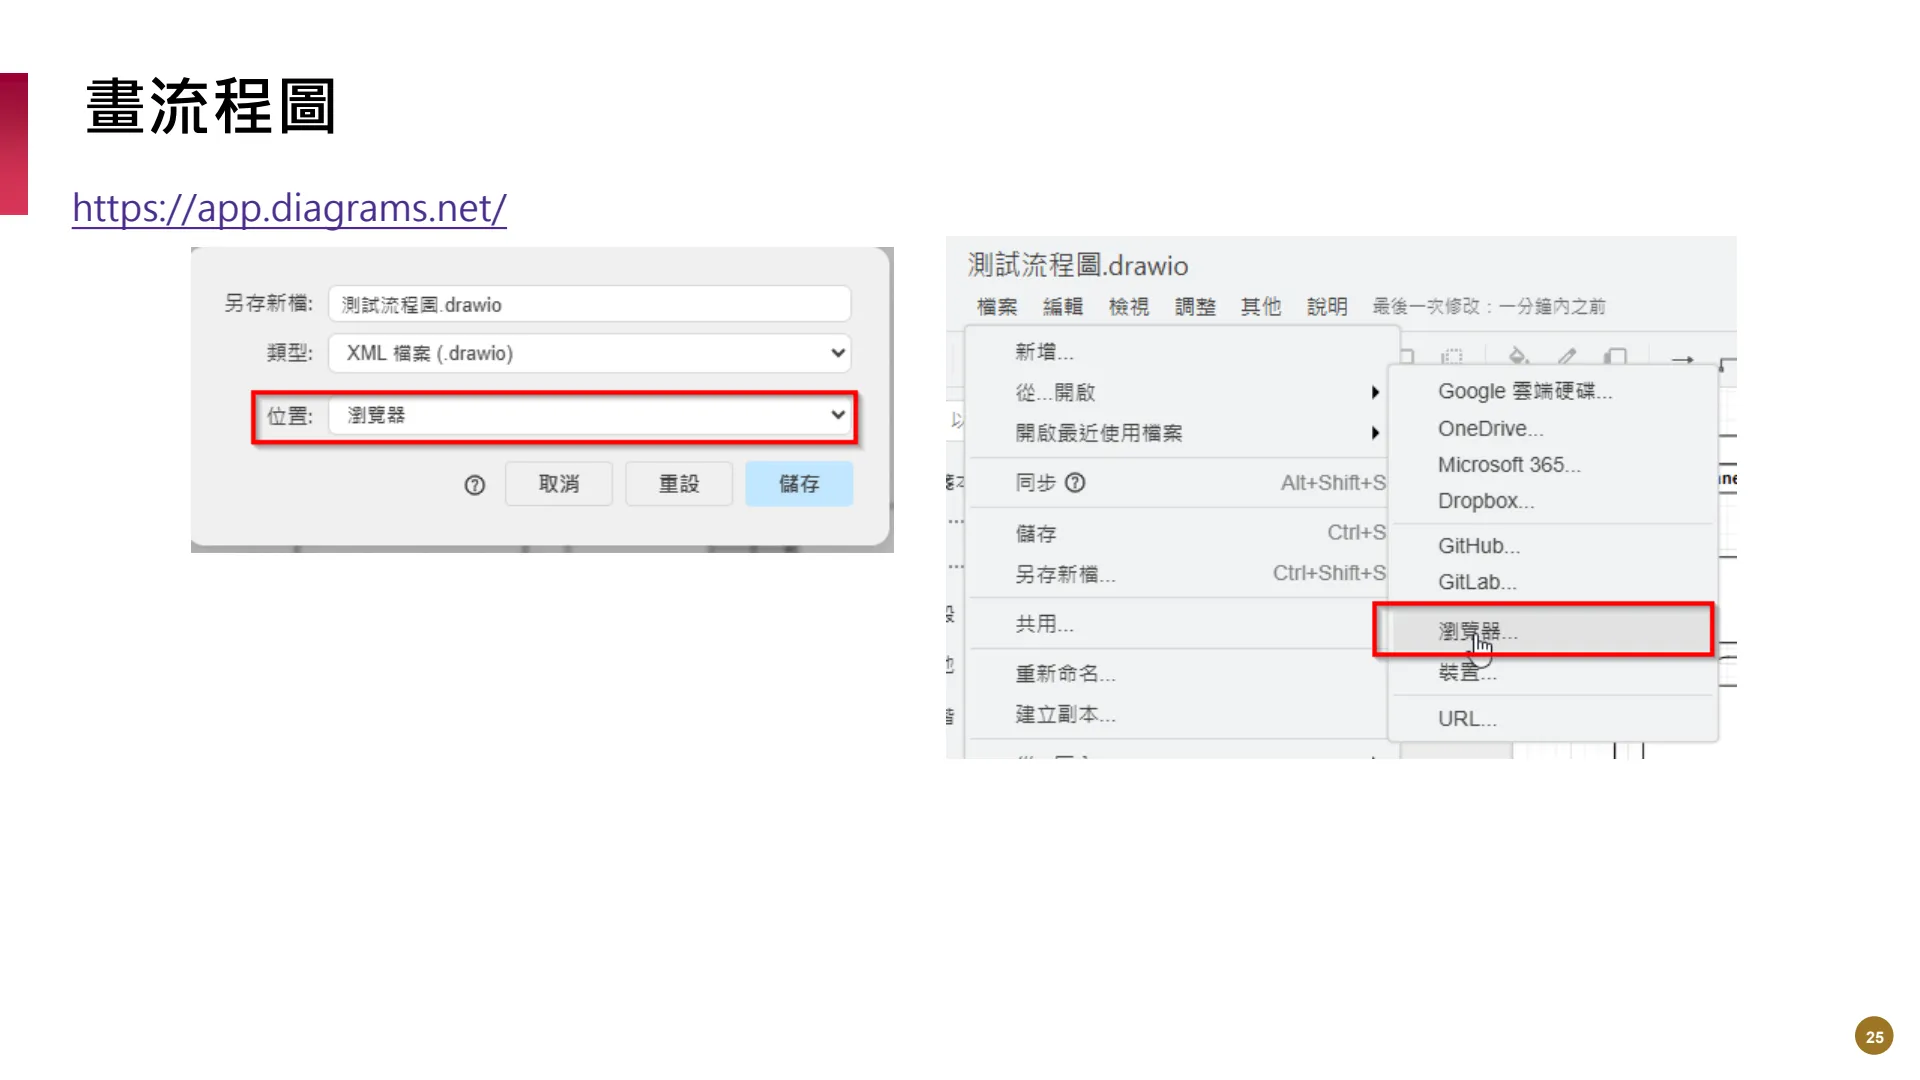This screenshot has height=1080, width=1920.
Task: Open the https://app.diagrams.net/ link
Action: [289, 208]
